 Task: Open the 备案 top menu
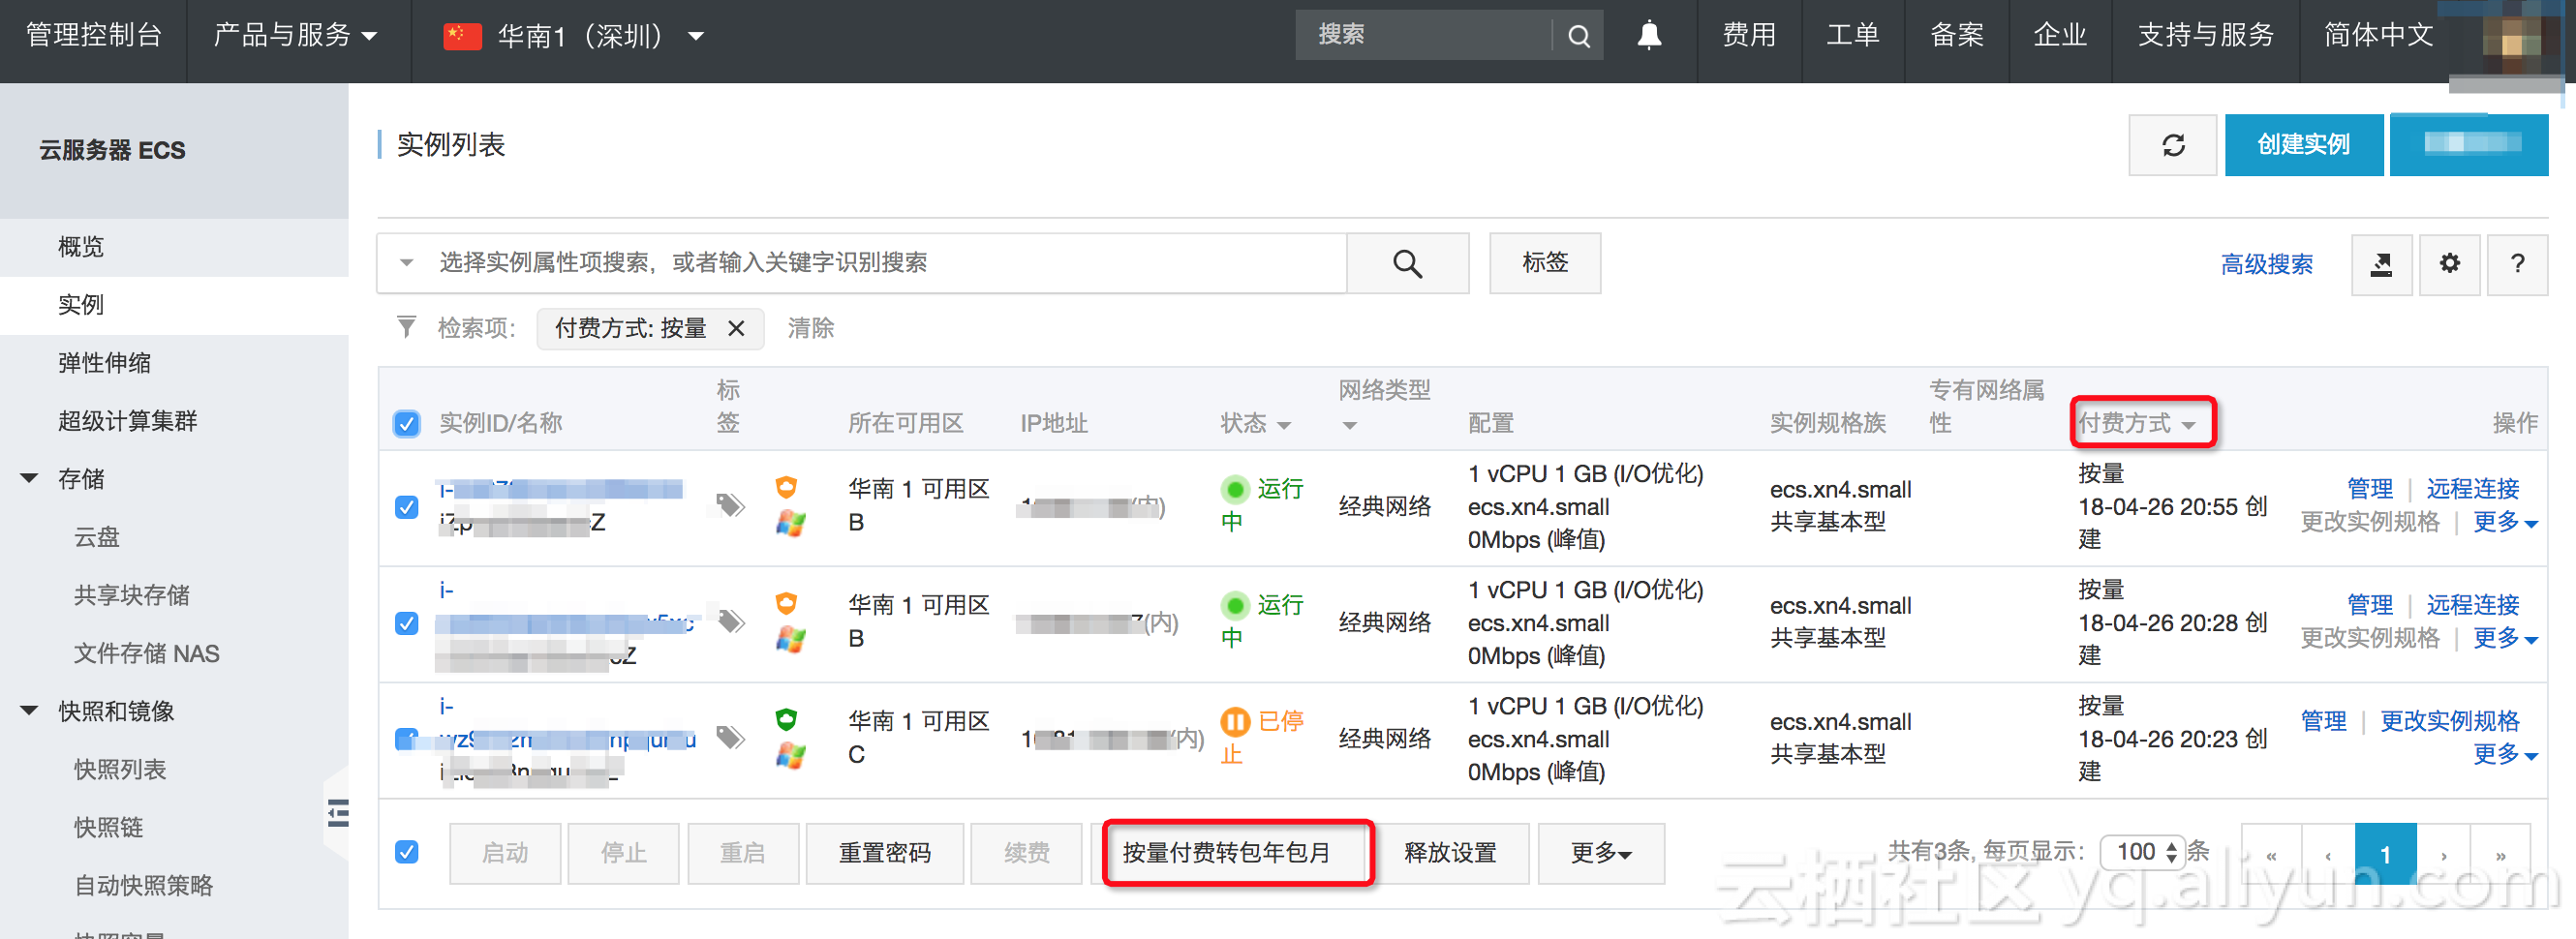point(1957,36)
